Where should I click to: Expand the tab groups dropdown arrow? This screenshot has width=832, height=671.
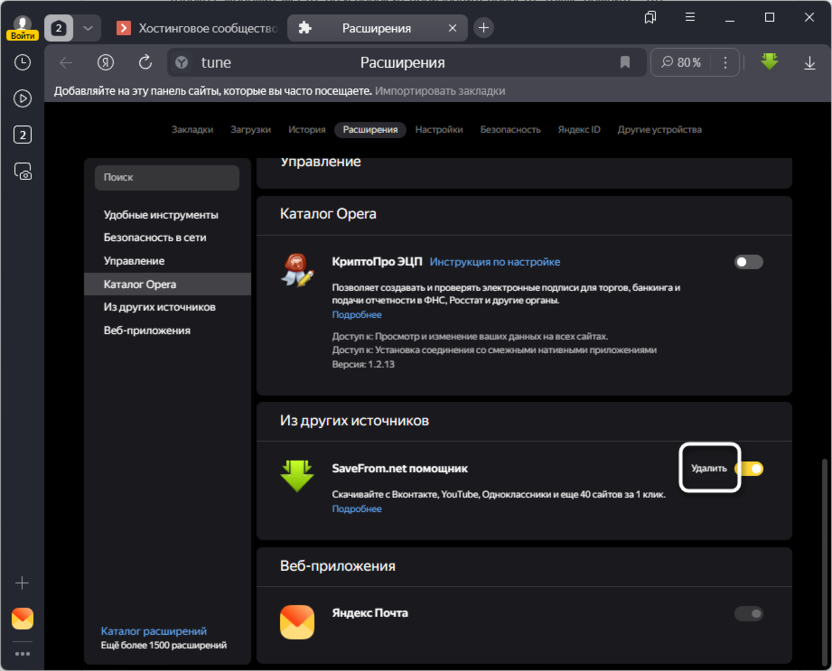88,28
